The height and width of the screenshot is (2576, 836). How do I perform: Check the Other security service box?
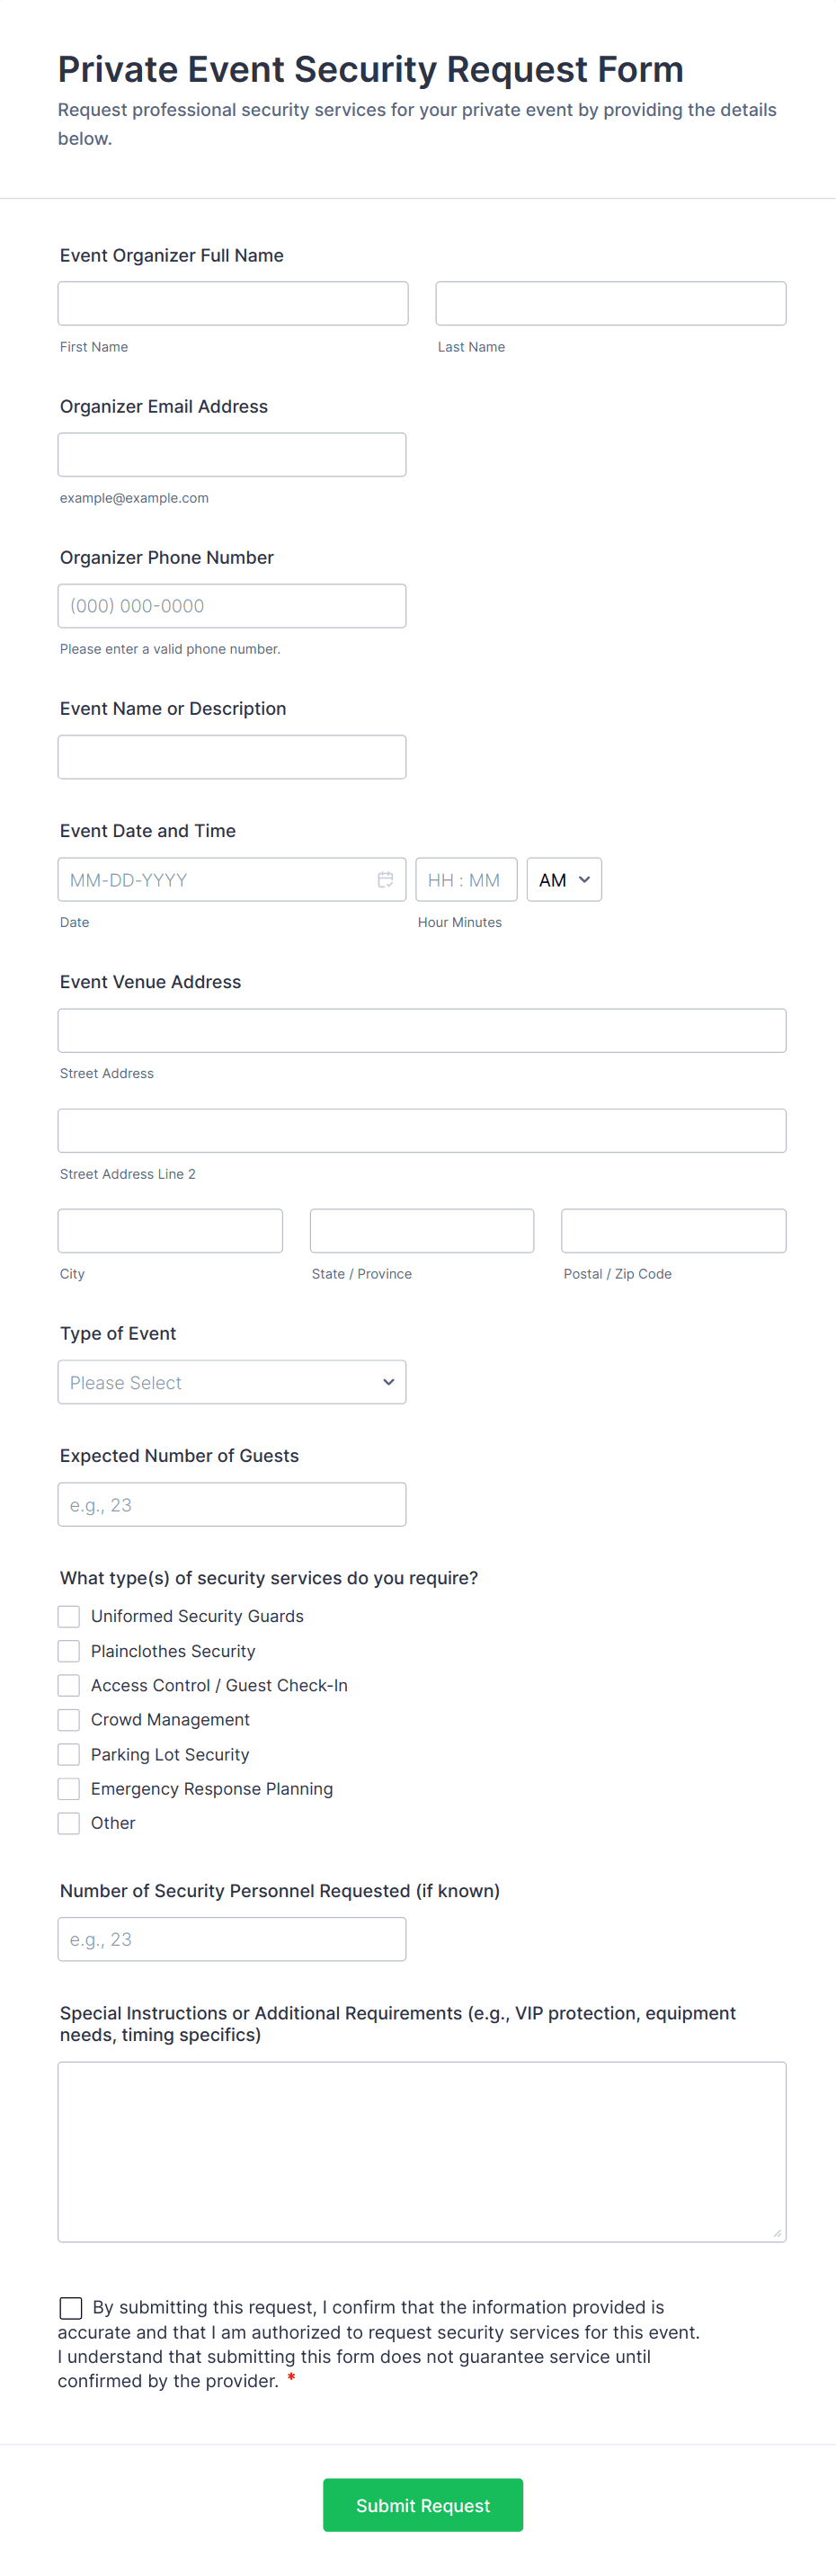[x=69, y=1823]
